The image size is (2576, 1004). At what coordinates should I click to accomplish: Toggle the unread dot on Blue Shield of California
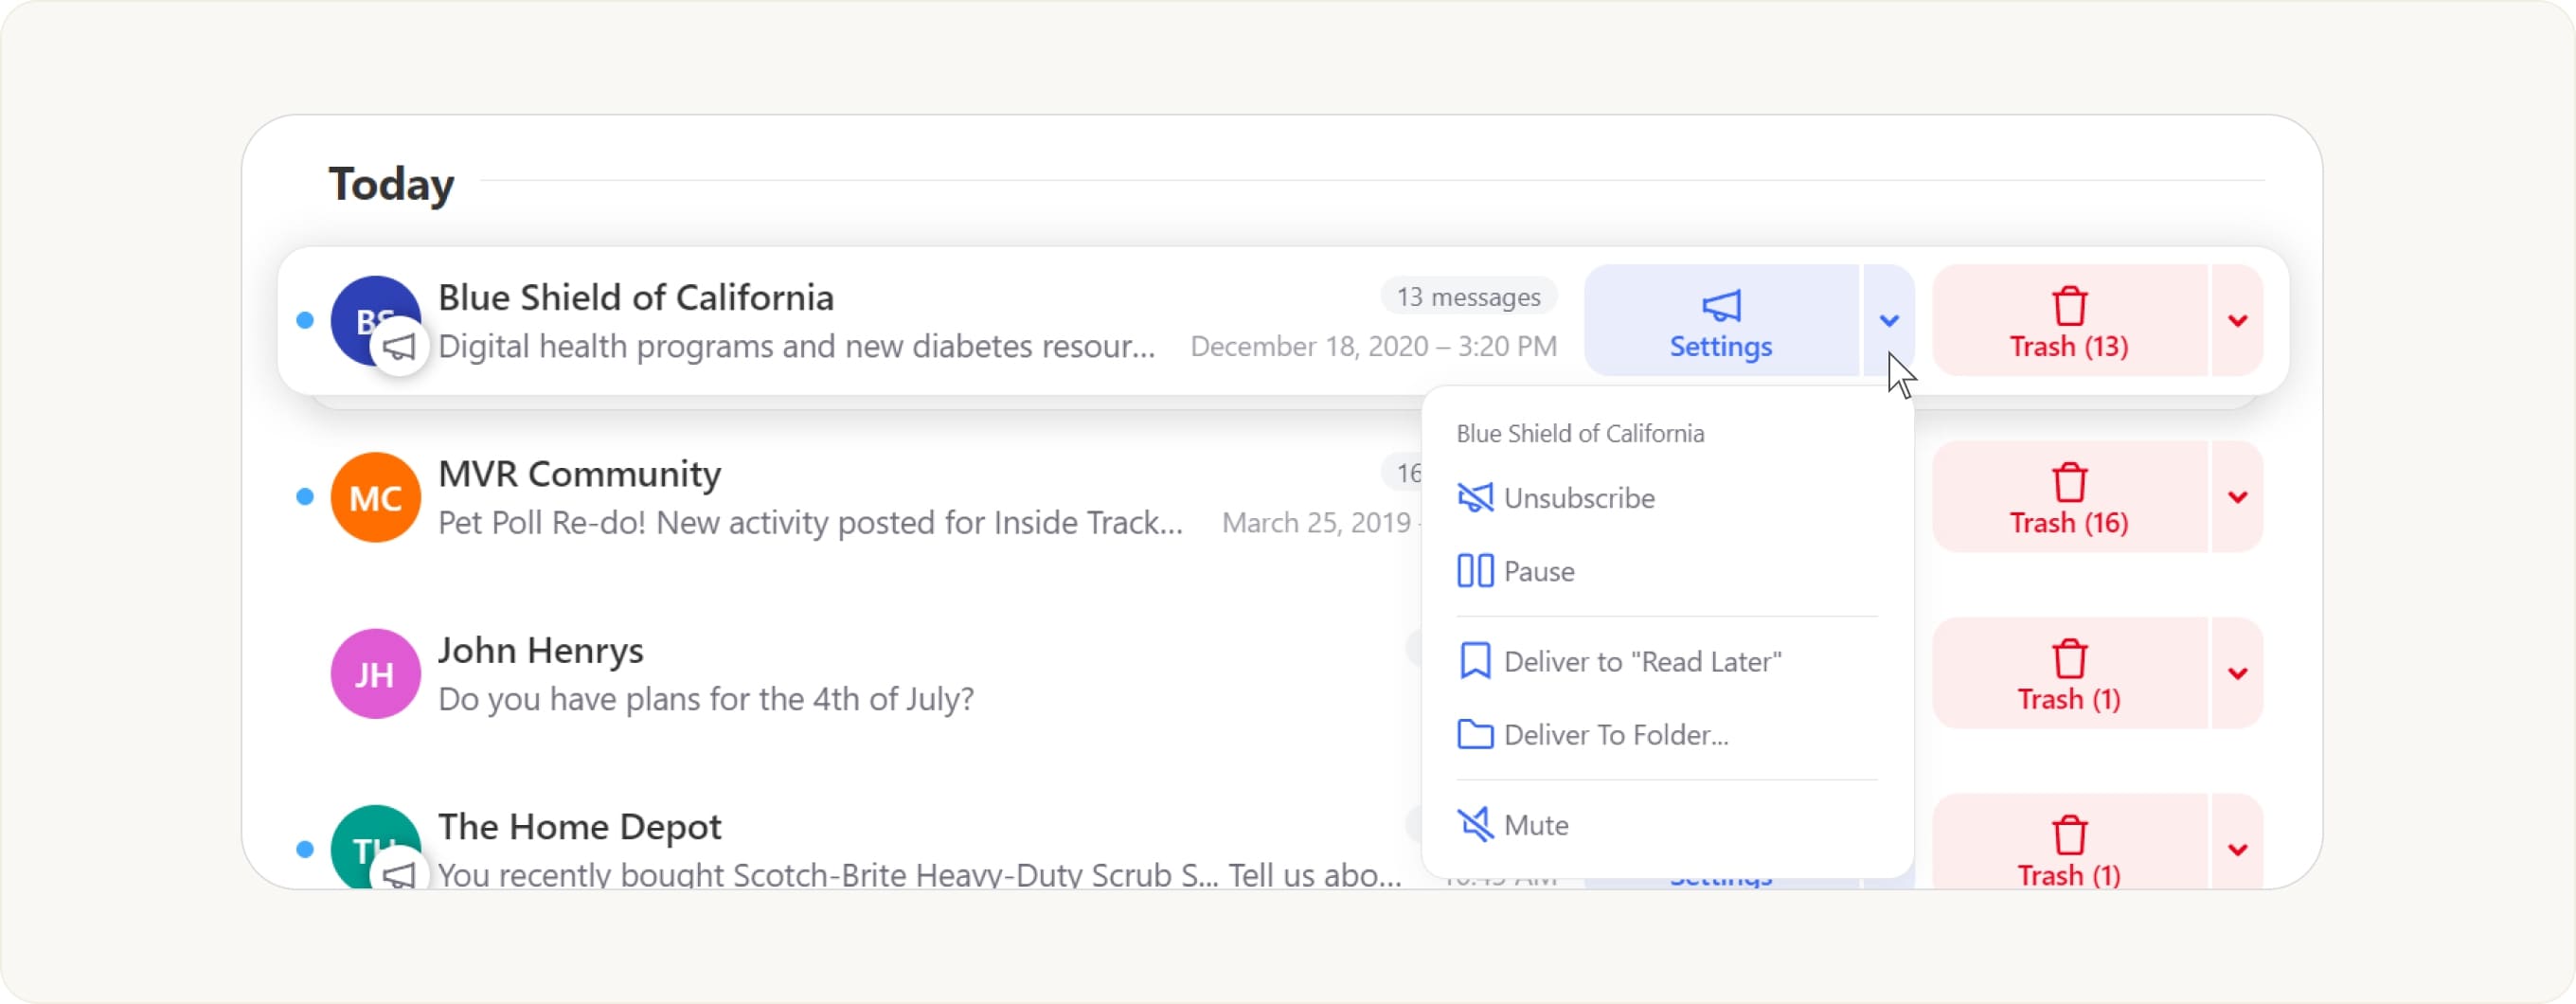303,320
